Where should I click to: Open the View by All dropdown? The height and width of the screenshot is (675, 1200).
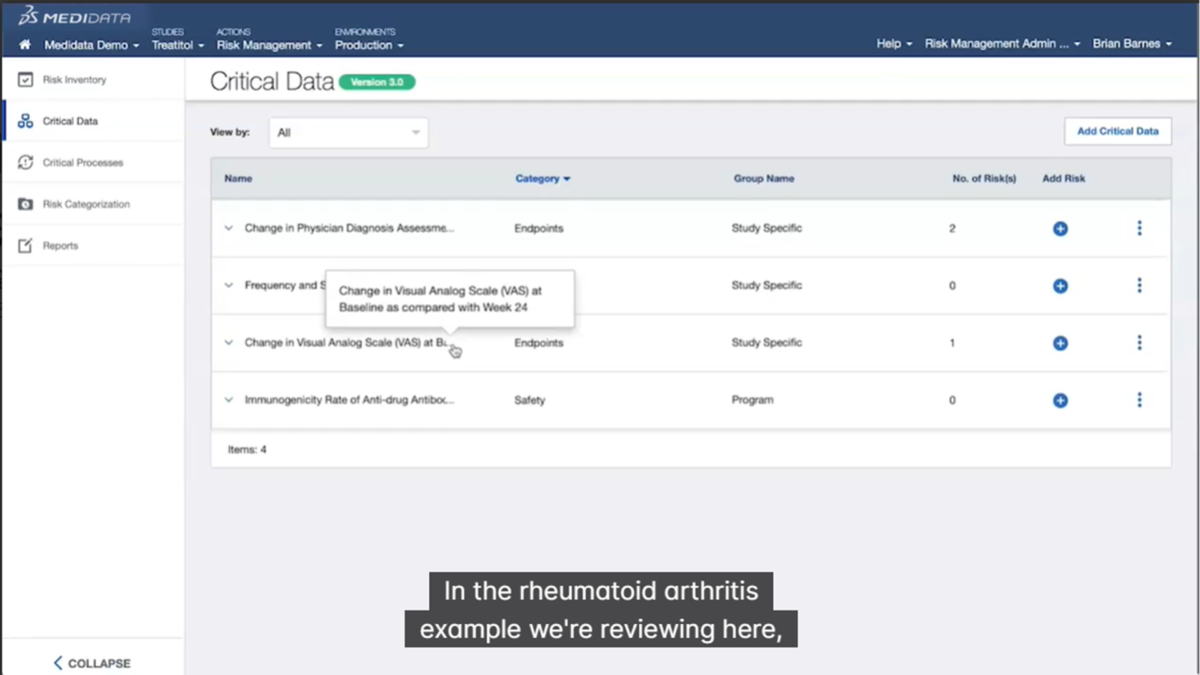tap(348, 133)
